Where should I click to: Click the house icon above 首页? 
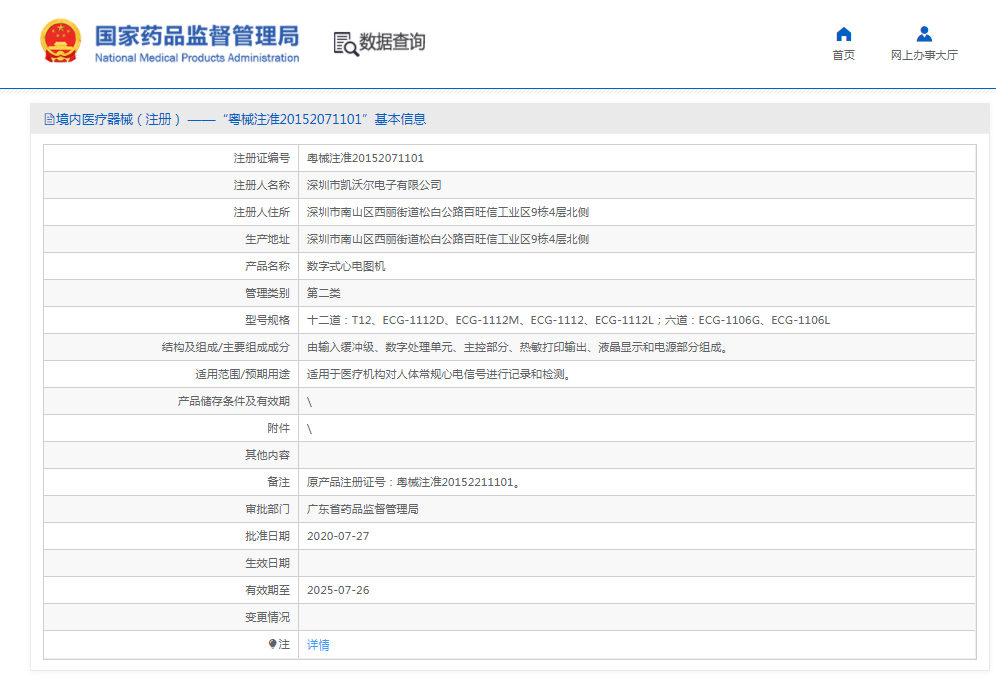click(x=843, y=34)
